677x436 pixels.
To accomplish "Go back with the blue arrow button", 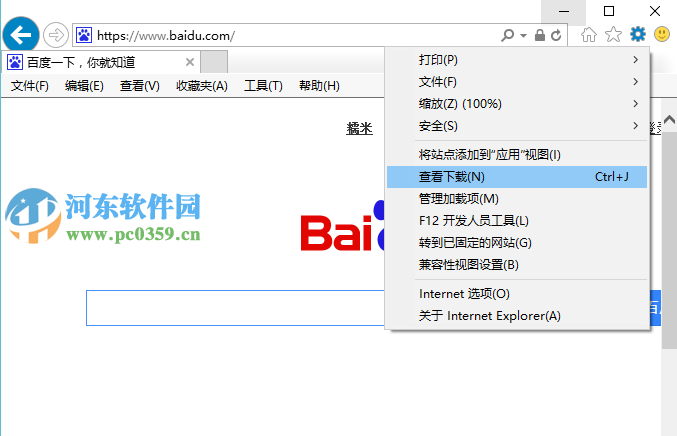I will [x=21, y=35].
